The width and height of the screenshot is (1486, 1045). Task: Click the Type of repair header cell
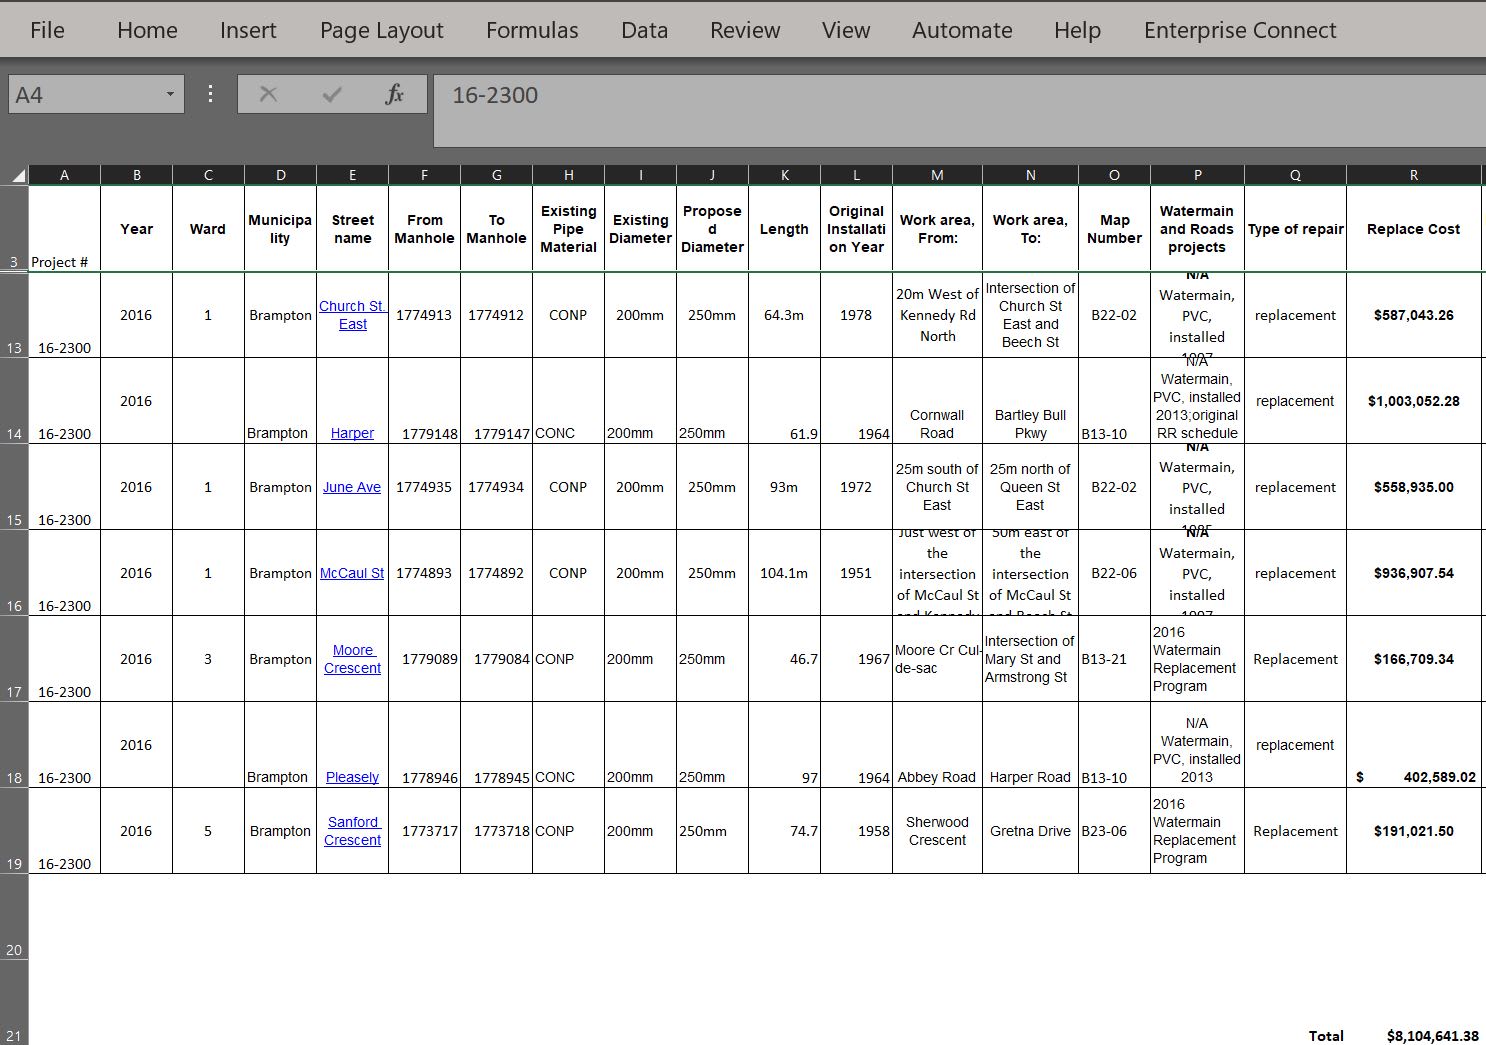(x=1295, y=229)
